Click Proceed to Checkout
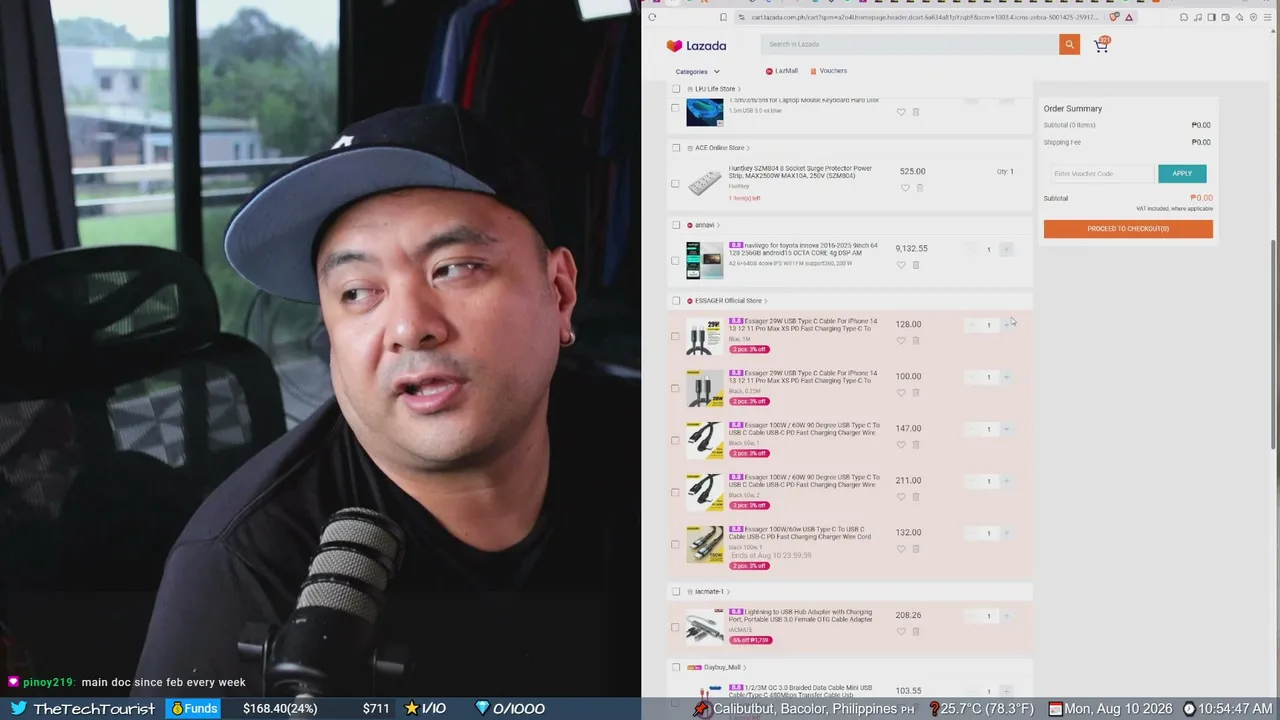This screenshot has width=1280, height=720. pyautogui.click(x=1128, y=229)
